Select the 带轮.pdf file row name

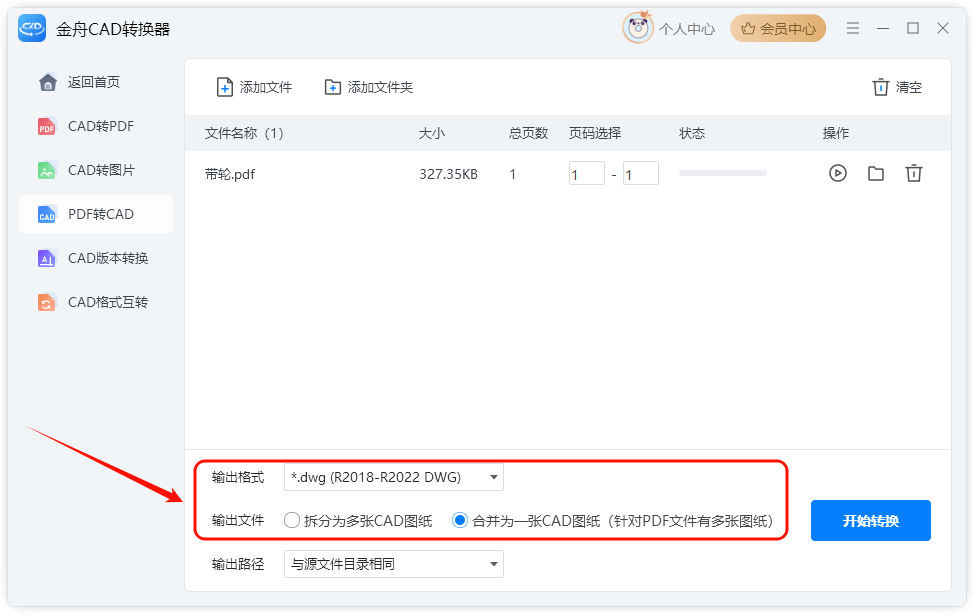pyautogui.click(x=230, y=175)
